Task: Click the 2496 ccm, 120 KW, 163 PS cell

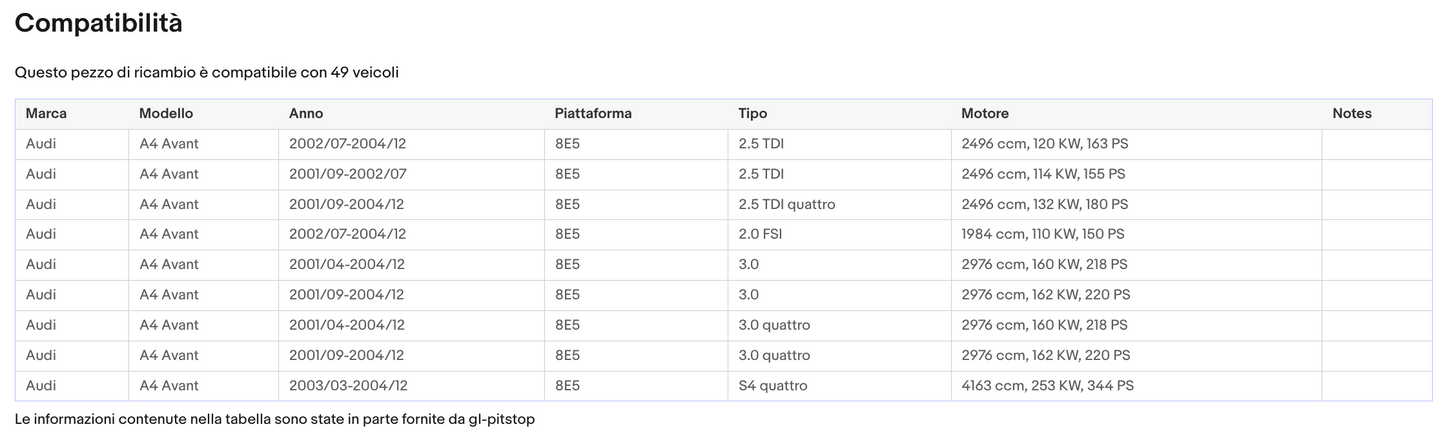Action: click(x=1044, y=144)
